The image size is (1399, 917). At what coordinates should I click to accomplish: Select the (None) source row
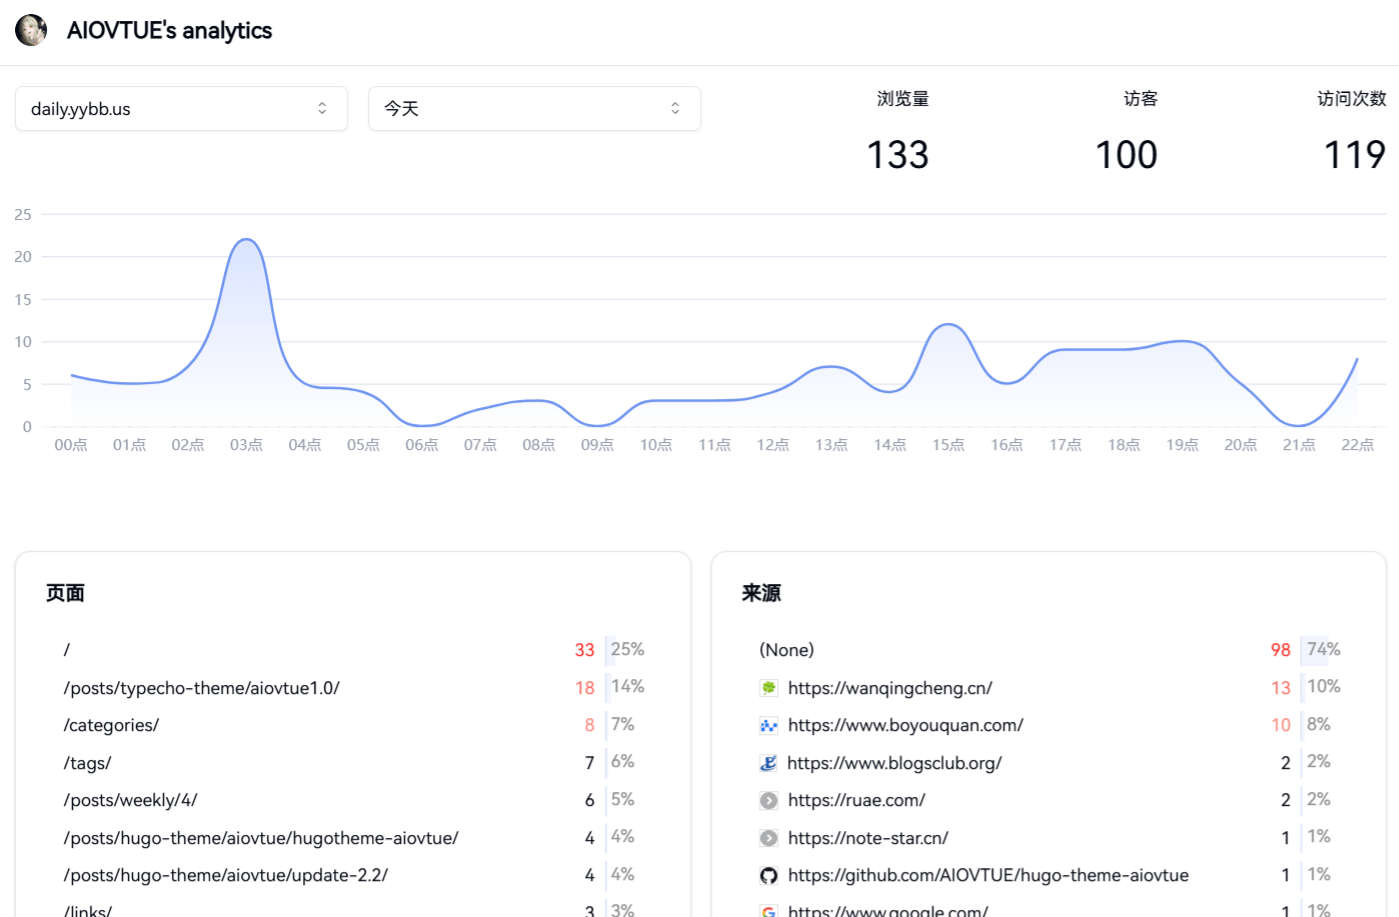pos(1049,650)
